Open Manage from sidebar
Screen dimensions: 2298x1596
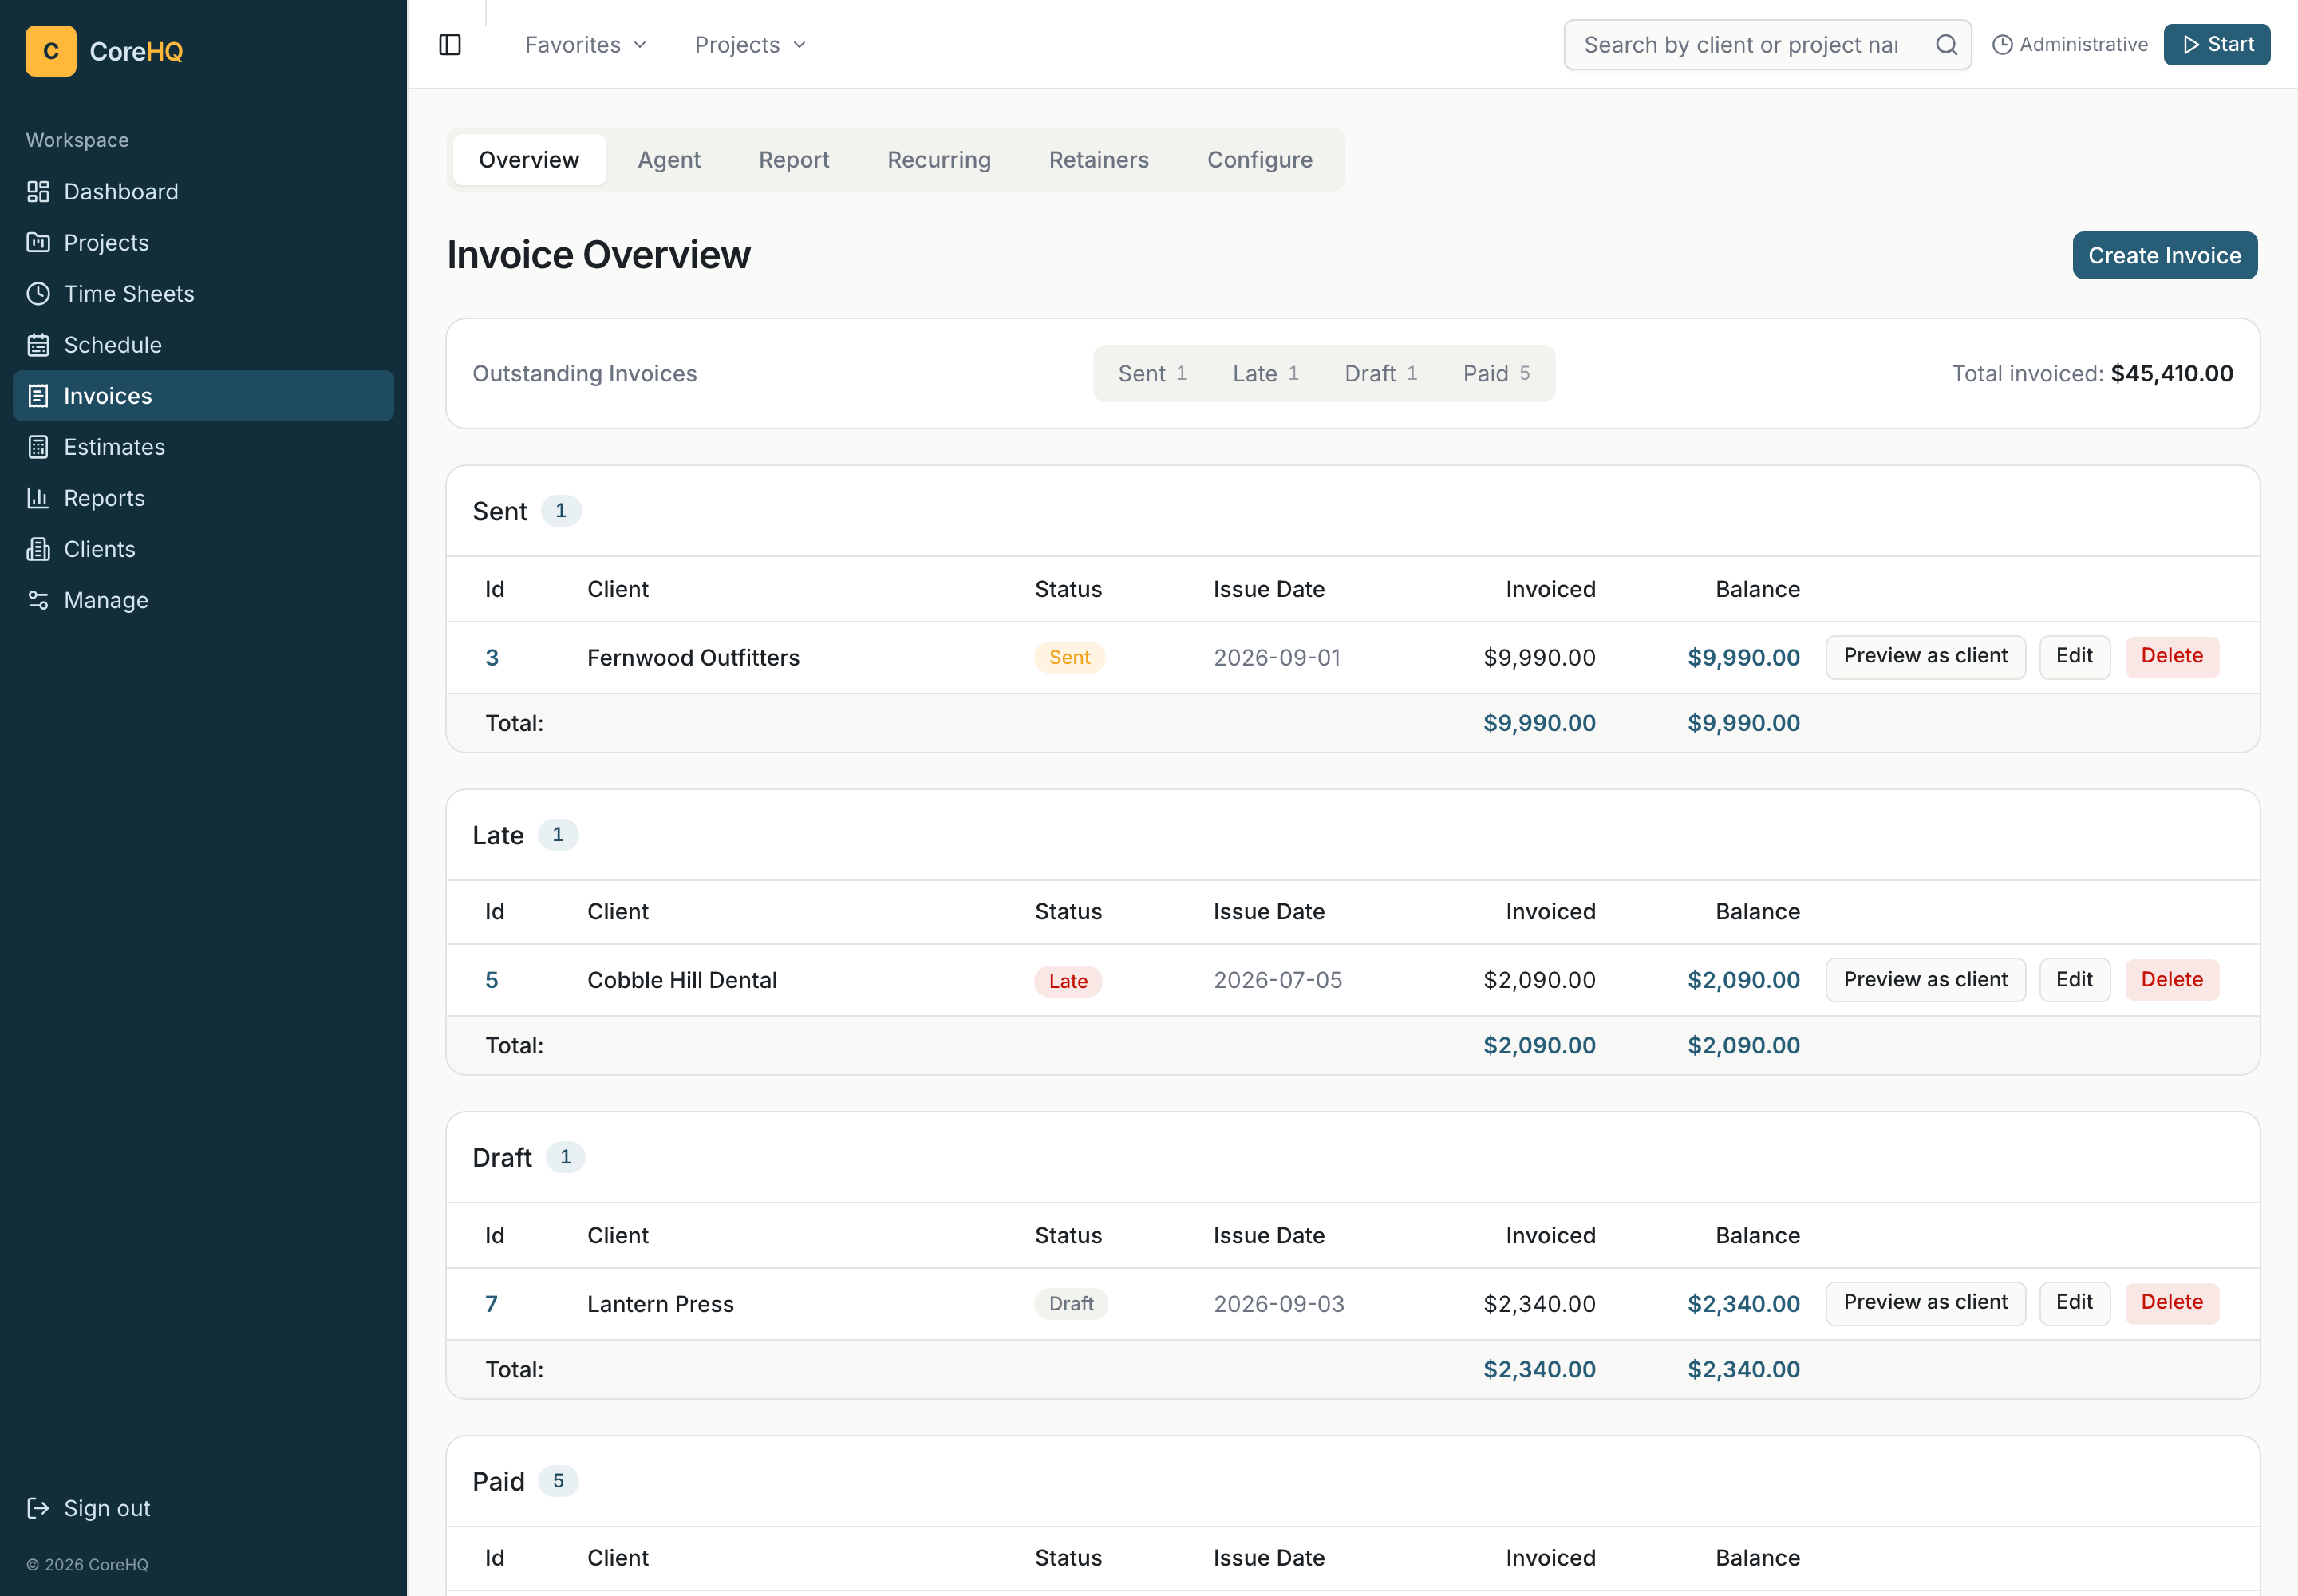click(x=203, y=600)
